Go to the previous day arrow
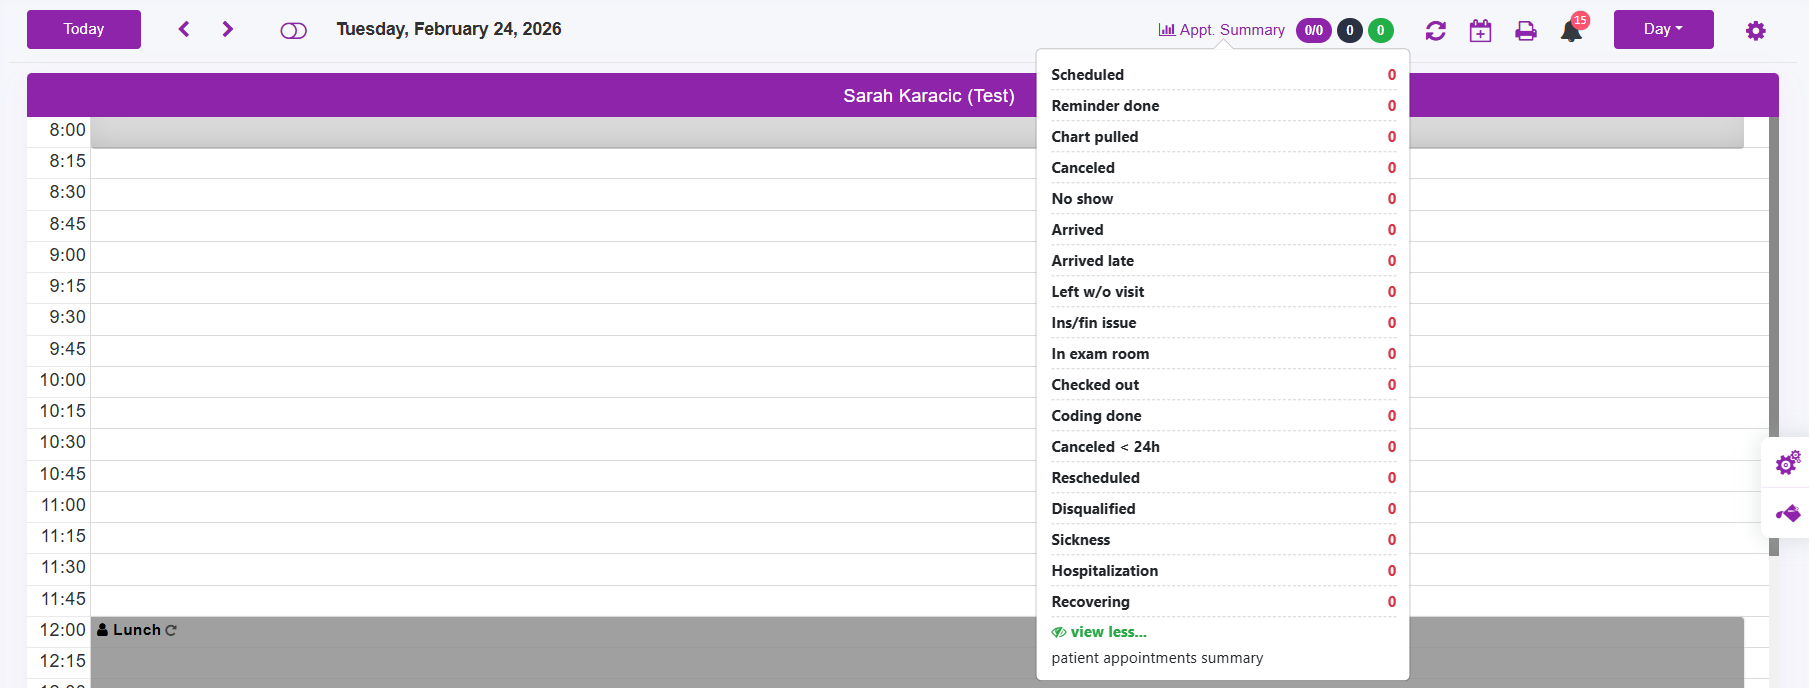Image resolution: width=1809 pixels, height=688 pixels. 184,29
